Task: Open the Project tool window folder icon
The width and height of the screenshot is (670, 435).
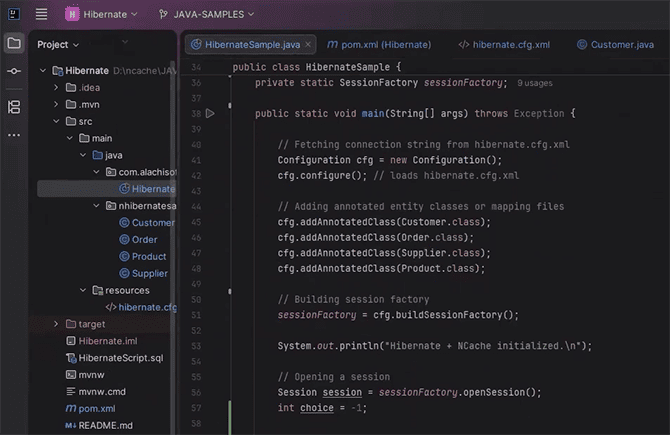Action: [x=14, y=44]
